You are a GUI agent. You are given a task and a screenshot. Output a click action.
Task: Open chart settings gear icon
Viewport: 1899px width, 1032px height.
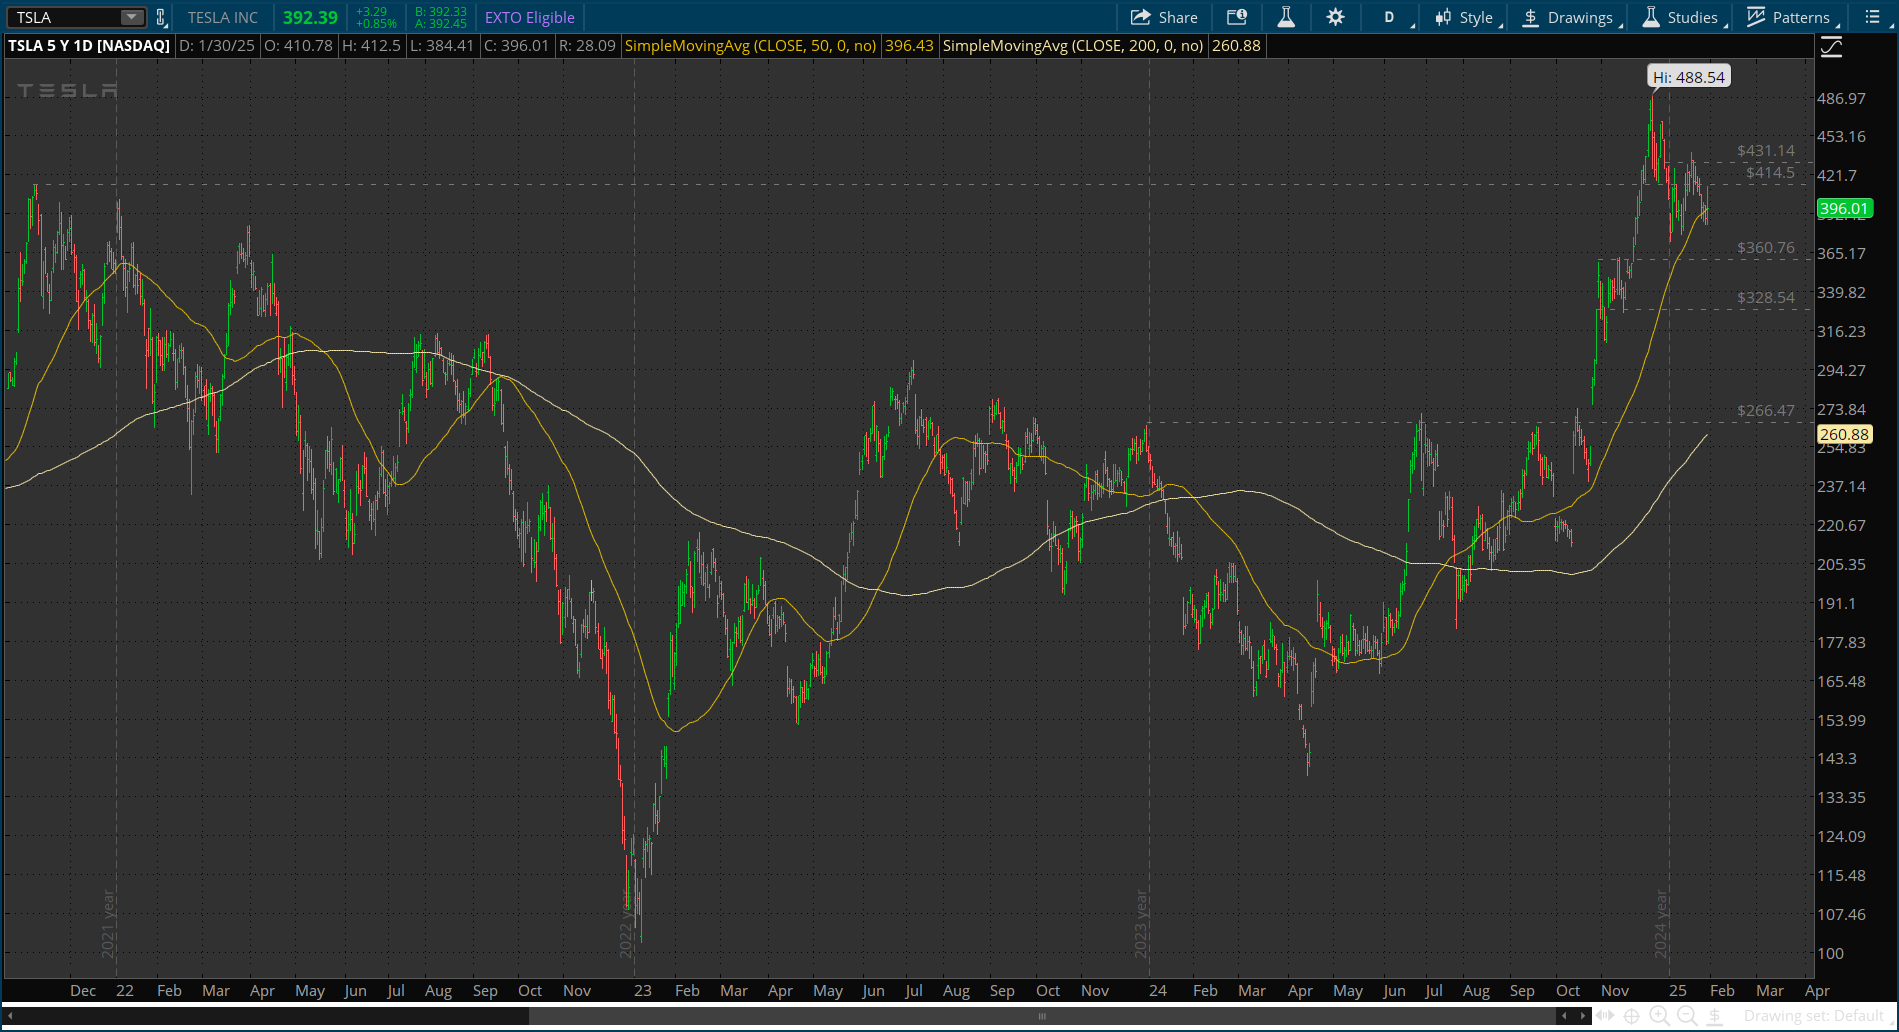[x=1335, y=17]
